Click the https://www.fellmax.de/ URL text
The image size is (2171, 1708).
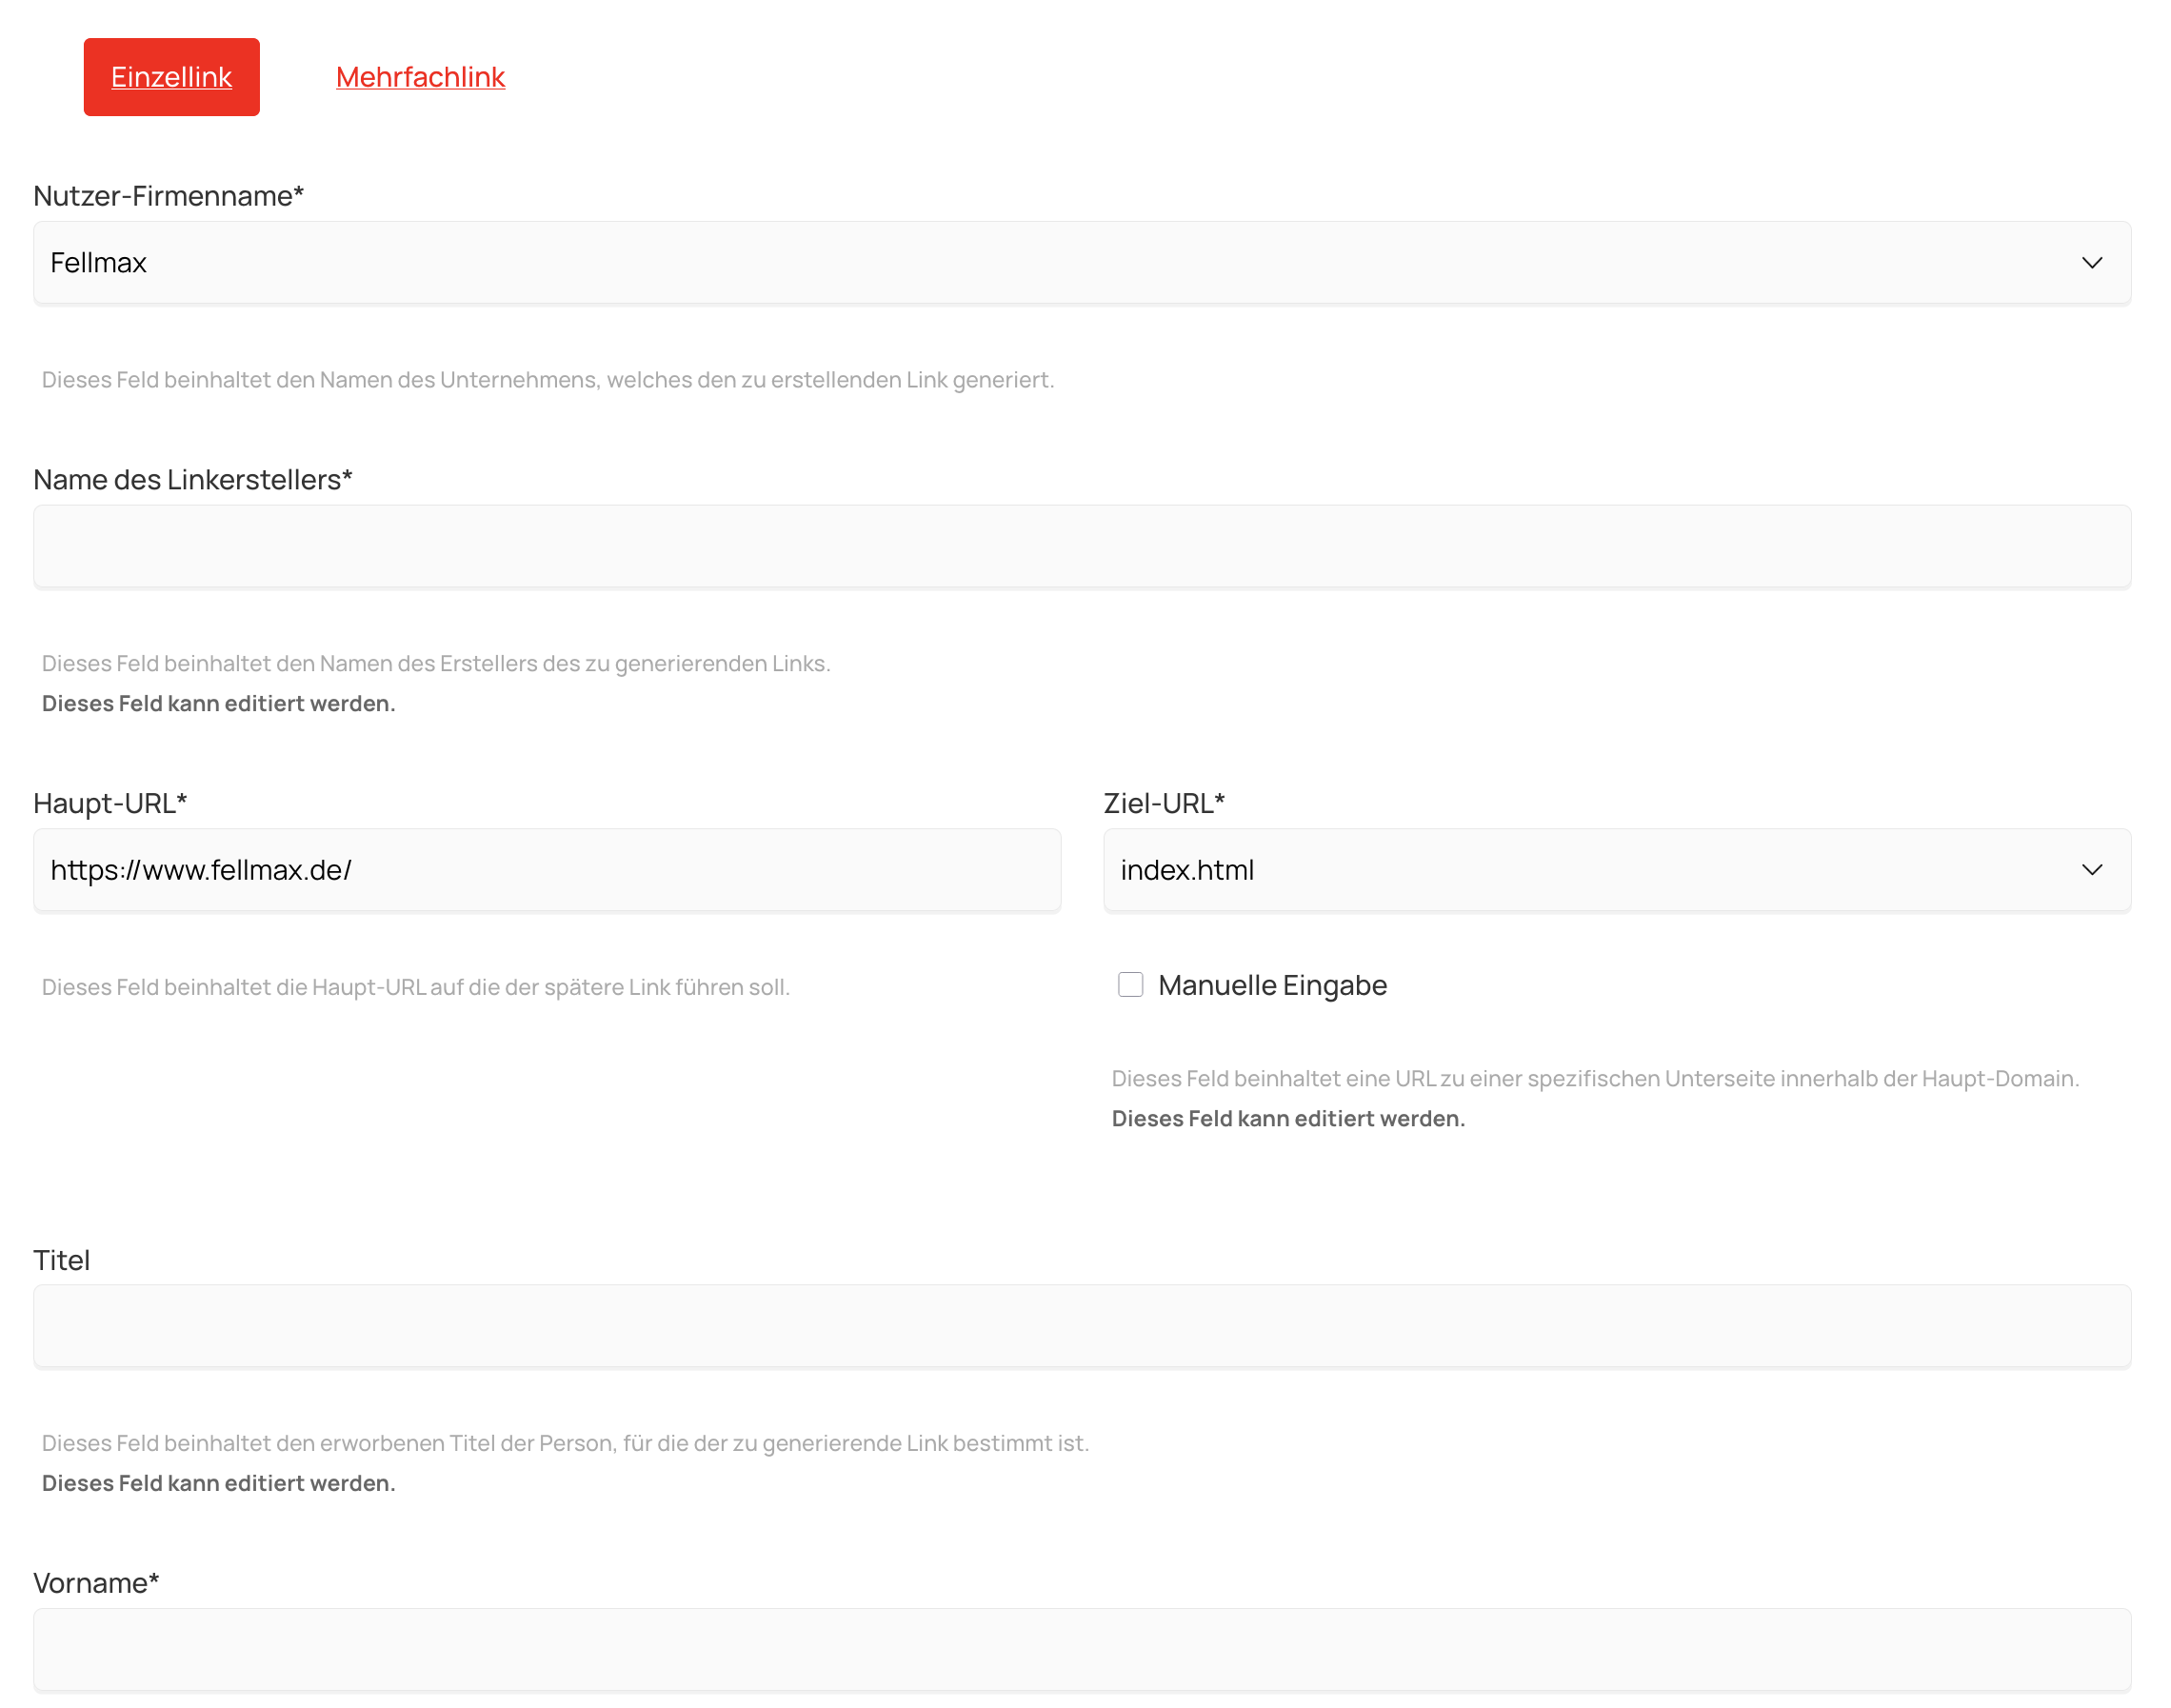click(201, 870)
